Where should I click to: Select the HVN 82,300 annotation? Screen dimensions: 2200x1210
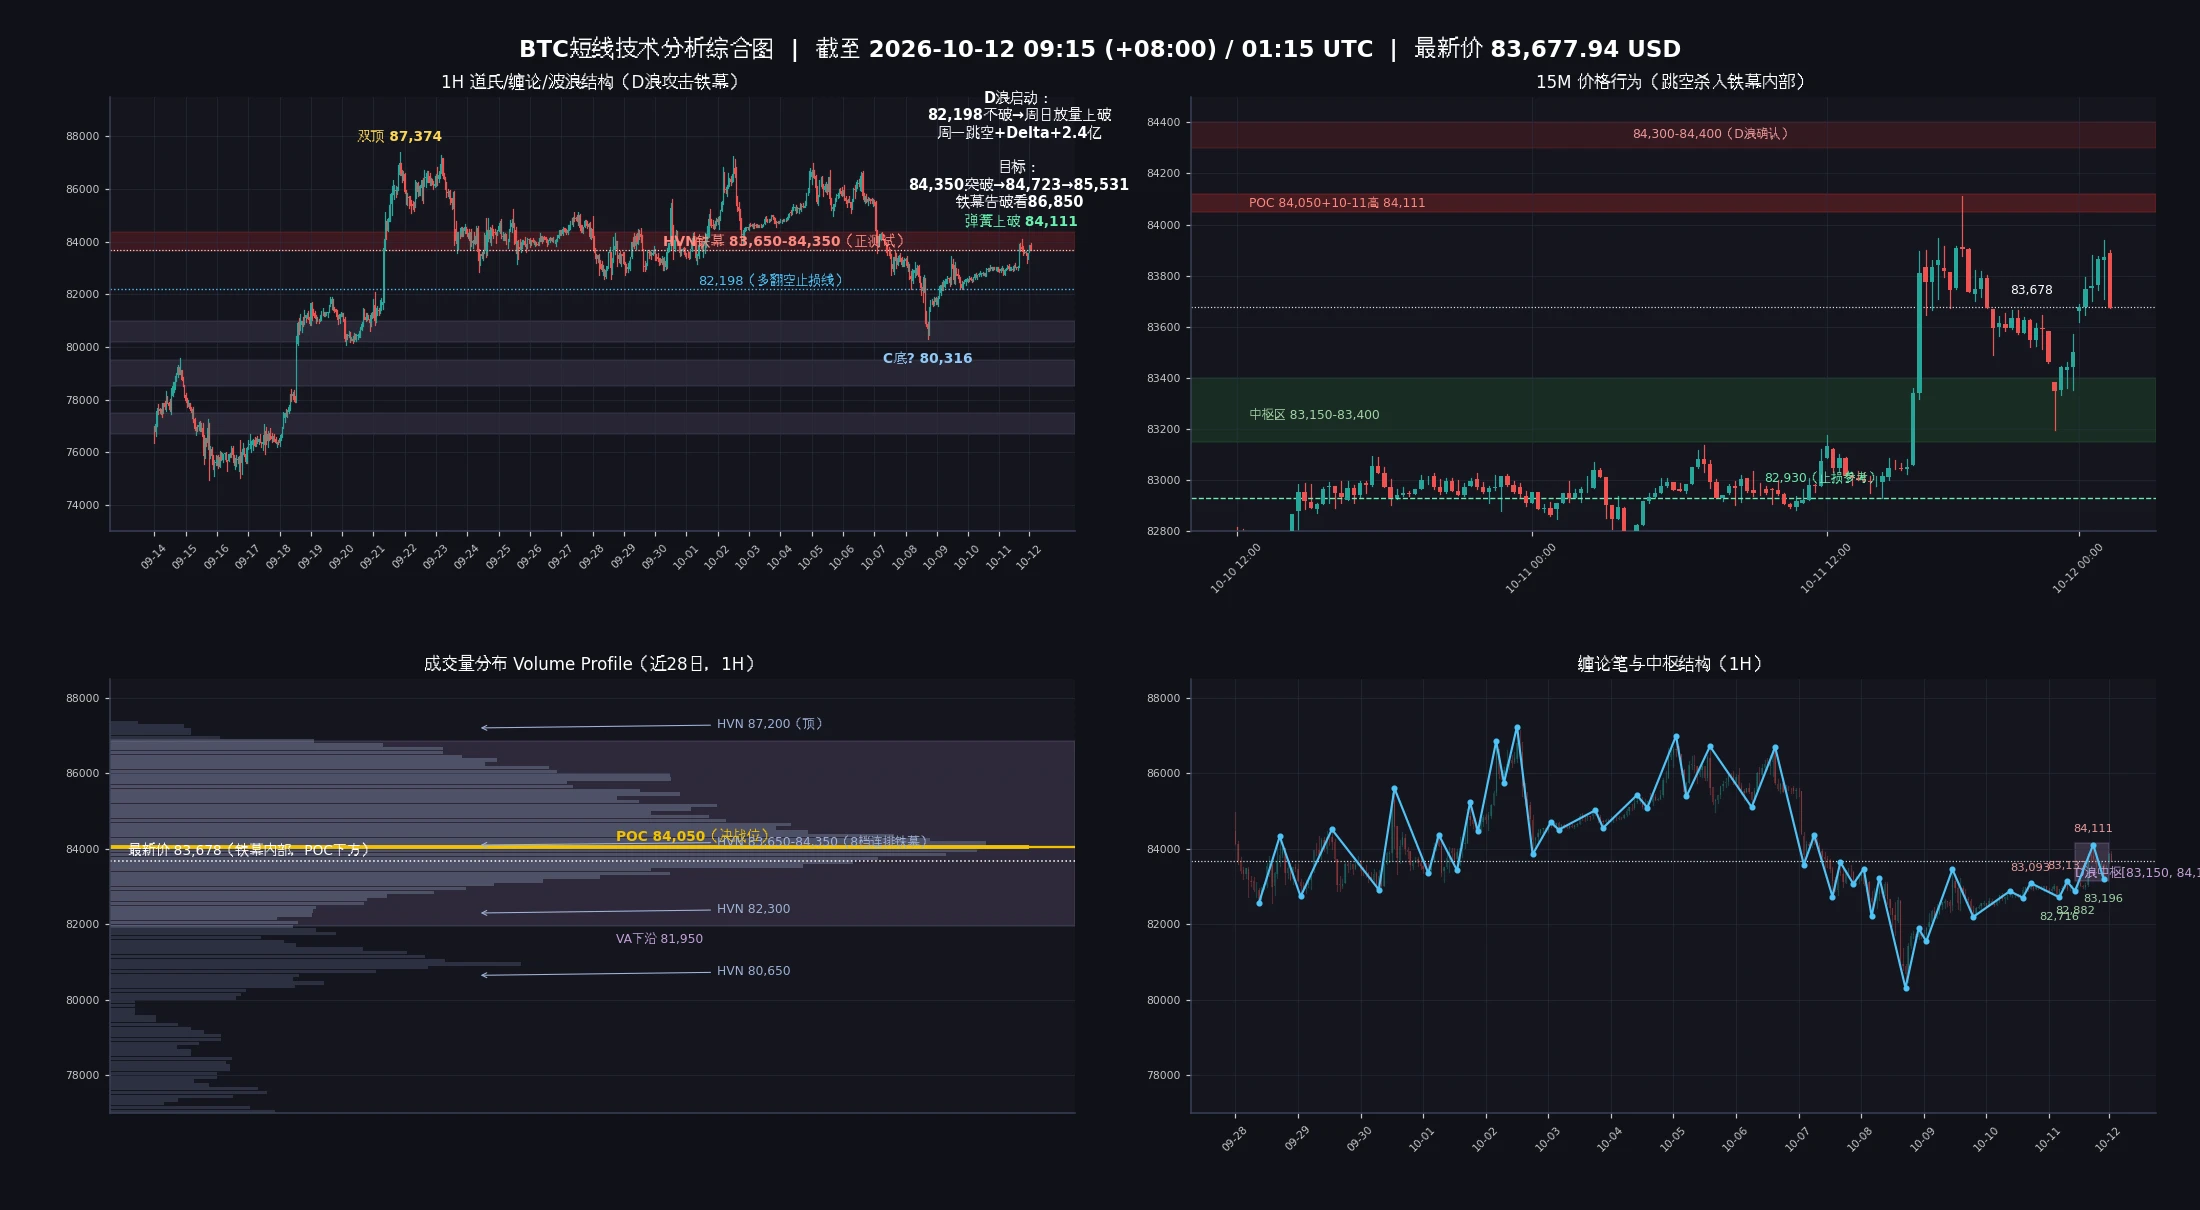(x=753, y=908)
